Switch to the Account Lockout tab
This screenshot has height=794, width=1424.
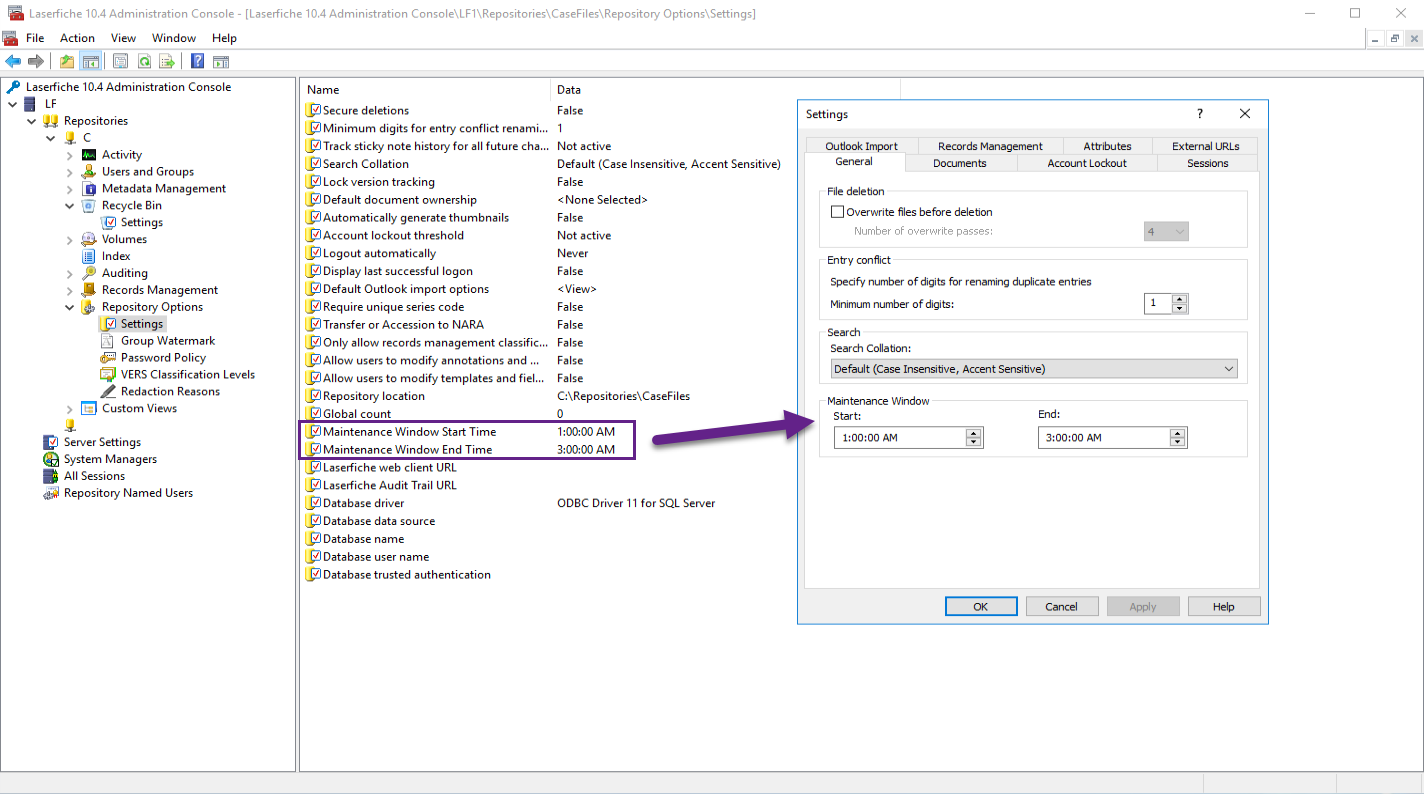pos(1087,163)
